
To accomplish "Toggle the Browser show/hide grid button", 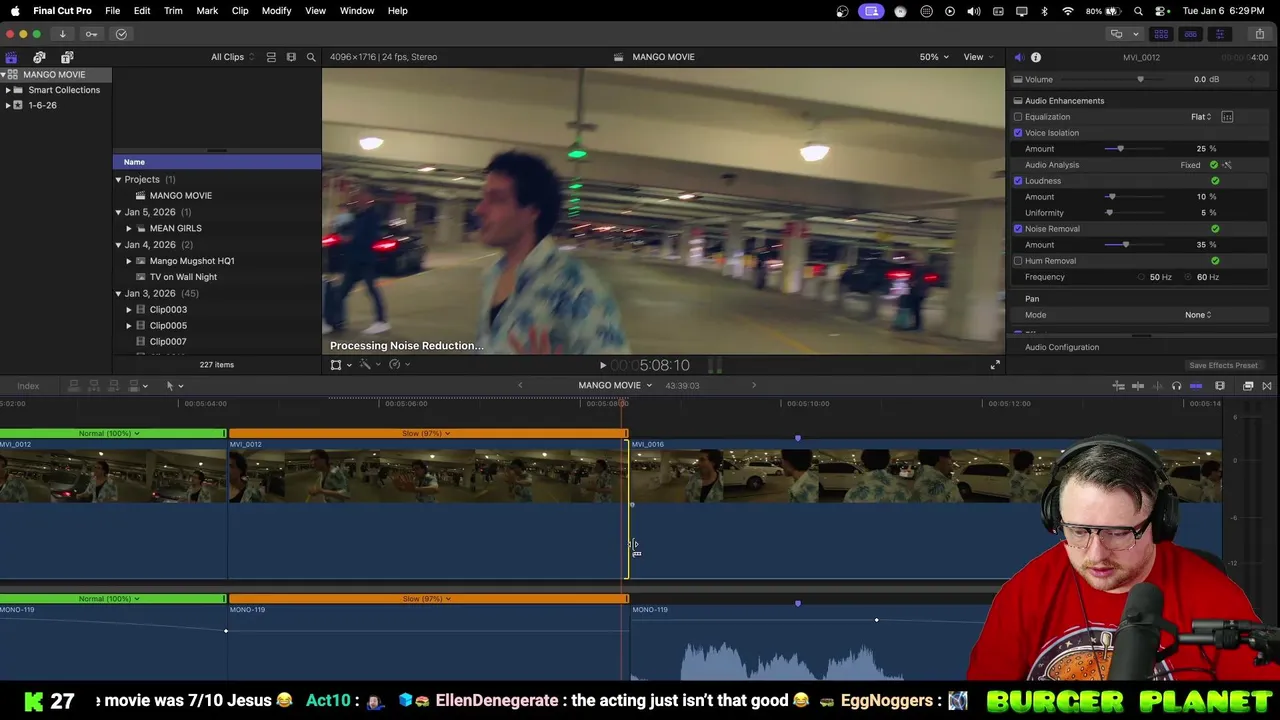I will tap(1161, 34).
